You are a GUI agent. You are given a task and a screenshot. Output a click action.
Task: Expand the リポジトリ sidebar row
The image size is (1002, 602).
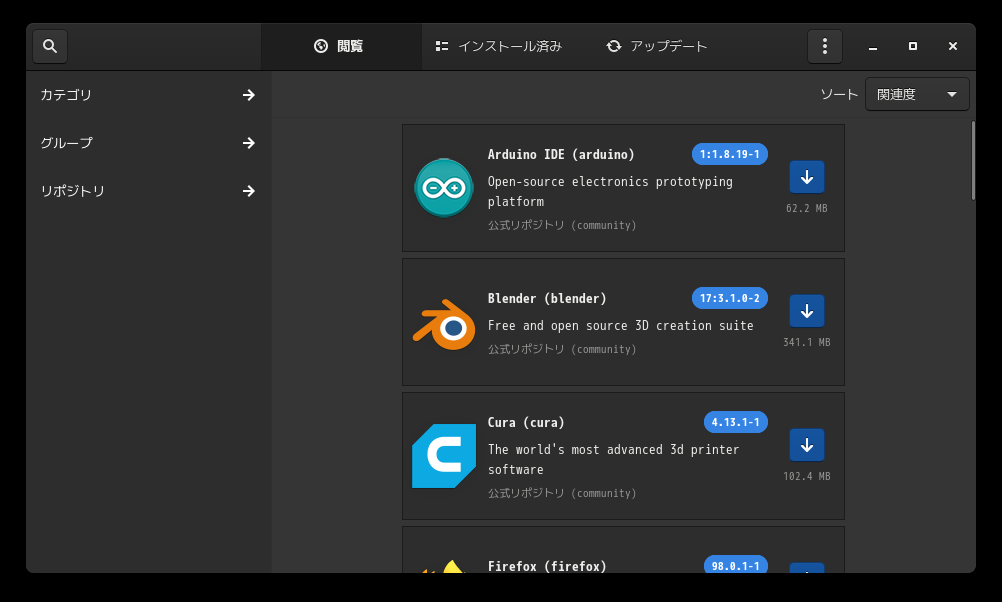[148, 191]
